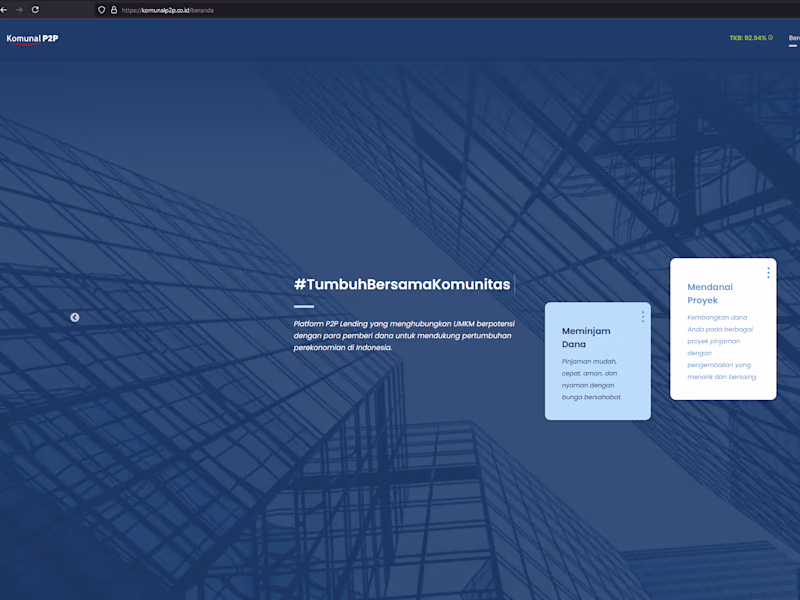The width and height of the screenshot is (800, 600).
Task: Click the Komunal P2P logo
Action: pyautogui.click(x=32, y=38)
